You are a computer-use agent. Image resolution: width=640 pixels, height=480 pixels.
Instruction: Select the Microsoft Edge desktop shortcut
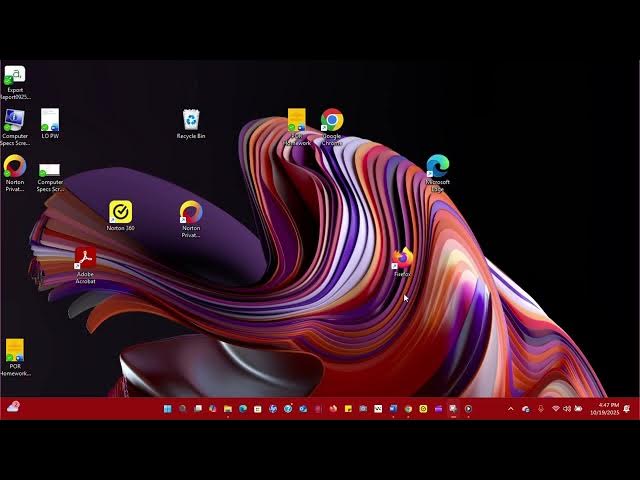[437, 167]
